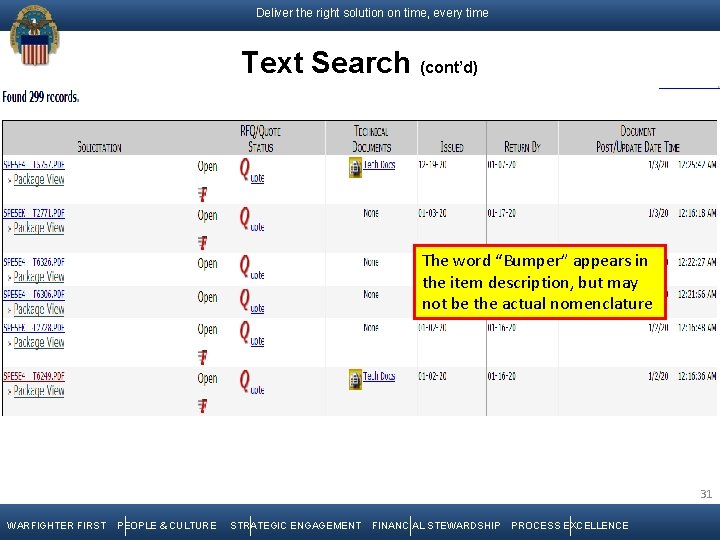Screen dimensions: 720x540
Task: Click the 'Deliver the right solution' banner text
Action: click(372, 13)
